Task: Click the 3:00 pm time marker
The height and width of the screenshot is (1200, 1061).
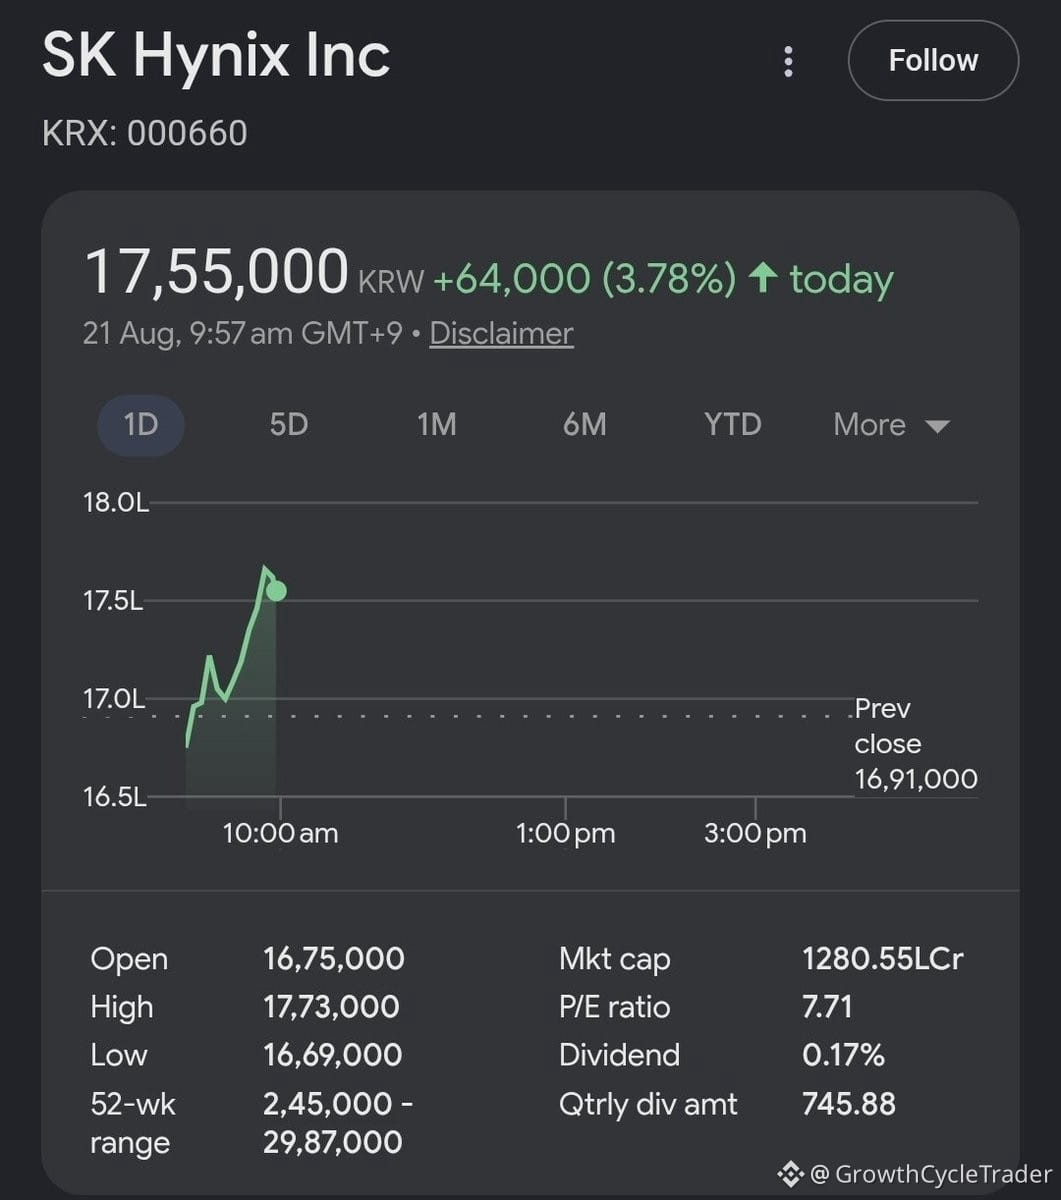Action: click(755, 833)
